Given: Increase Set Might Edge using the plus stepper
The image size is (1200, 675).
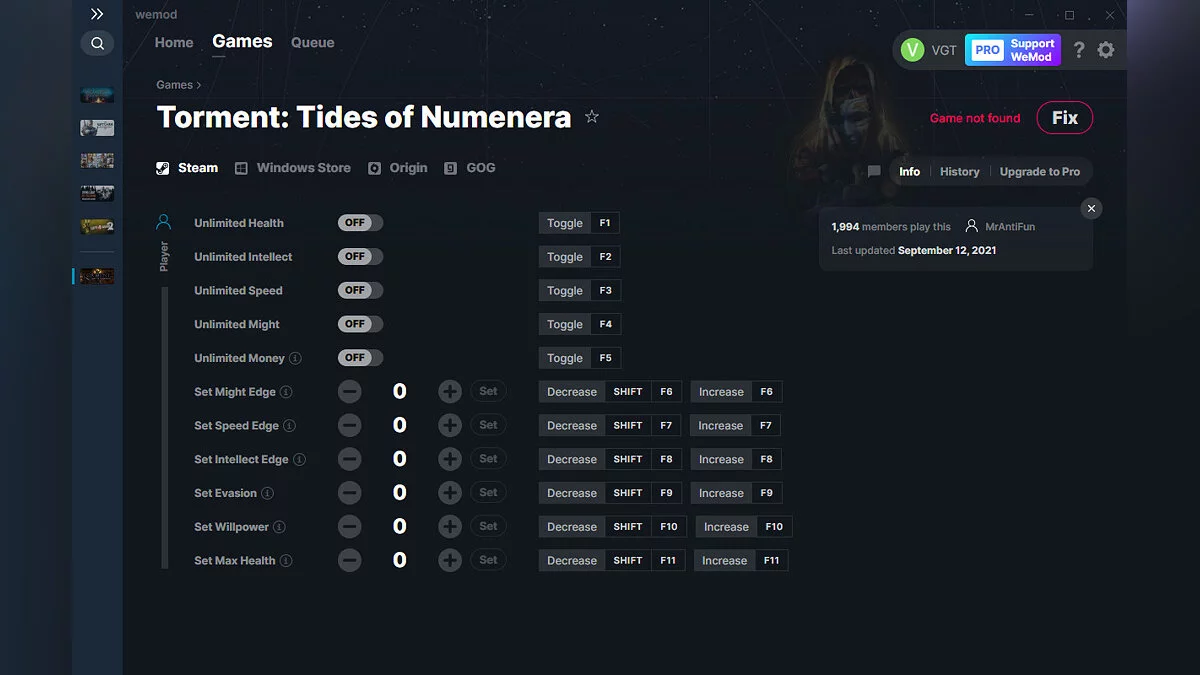Looking at the screenshot, I should (449, 391).
